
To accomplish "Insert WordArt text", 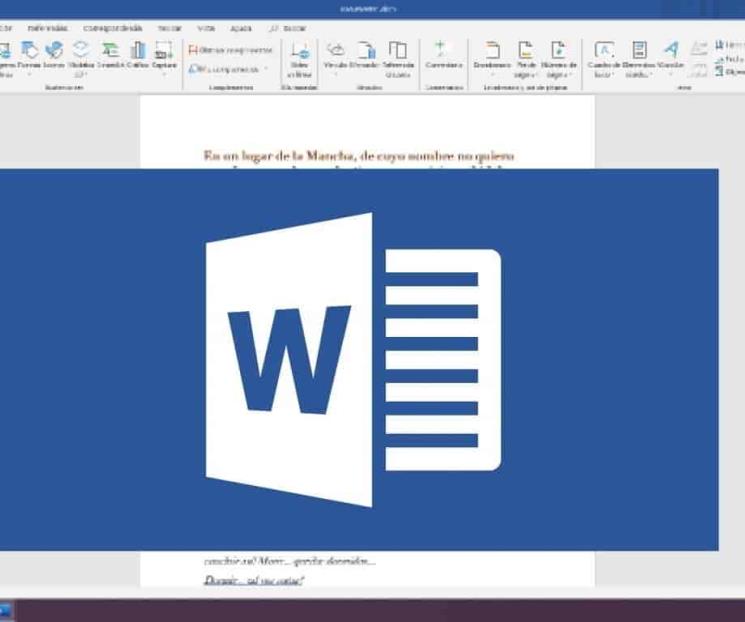I will (671, 59).
